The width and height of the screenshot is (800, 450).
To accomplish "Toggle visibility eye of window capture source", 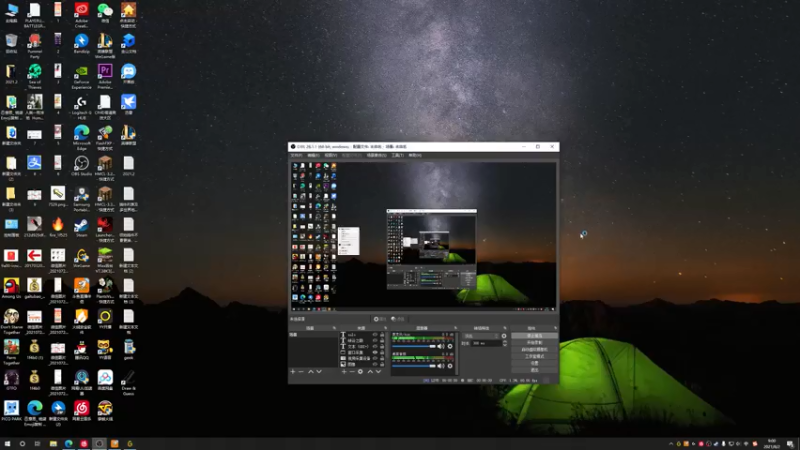I will (x=375, y=353).
